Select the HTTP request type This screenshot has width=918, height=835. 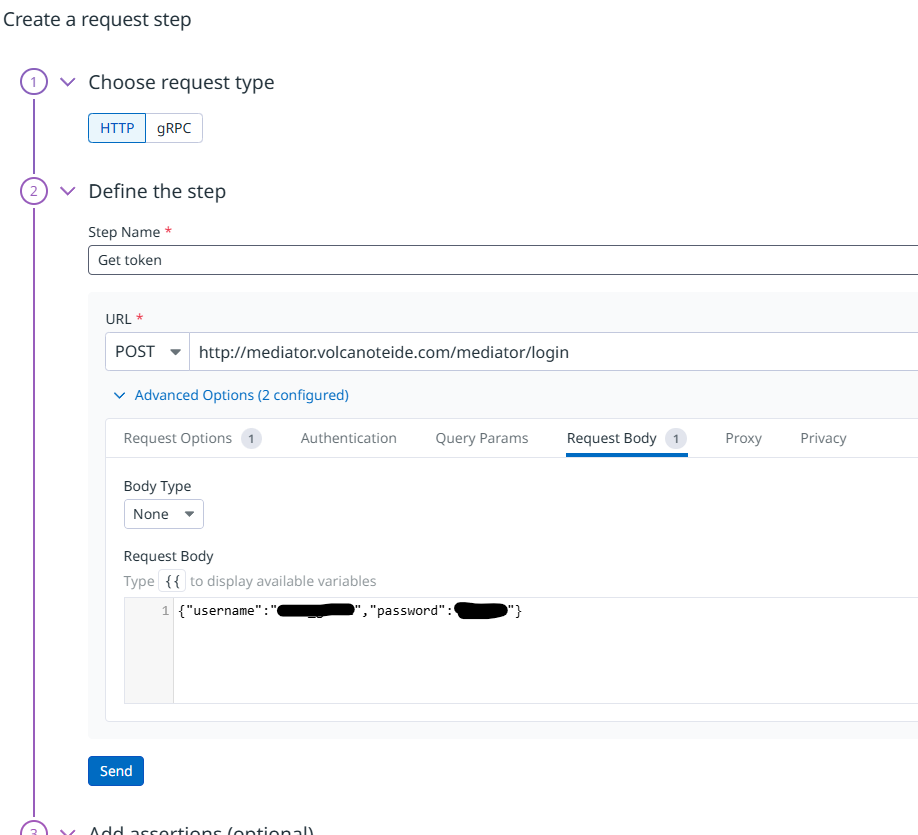point(117,128)
